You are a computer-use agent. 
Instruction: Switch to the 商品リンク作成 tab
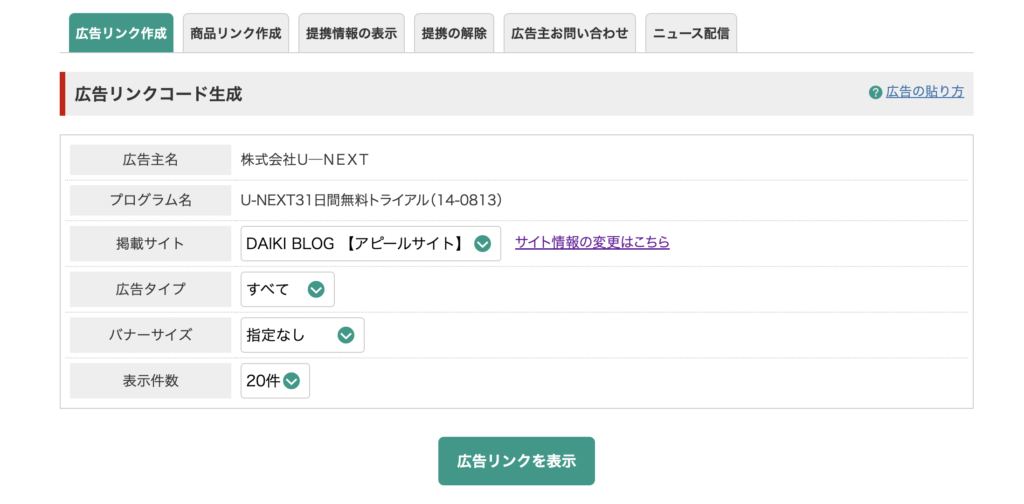coord(236,33)
